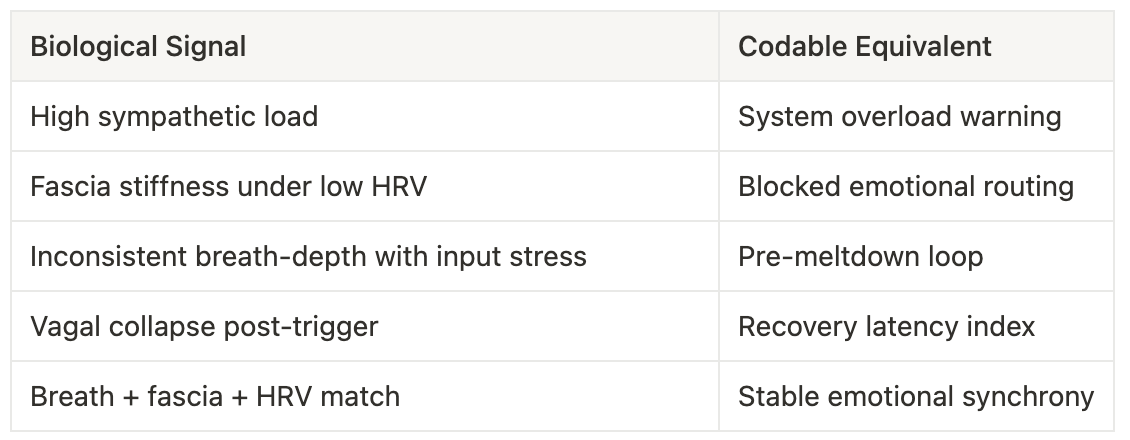Click the word HRV in the Fascia row
The image size is (1130, 440).
point(399,187)
